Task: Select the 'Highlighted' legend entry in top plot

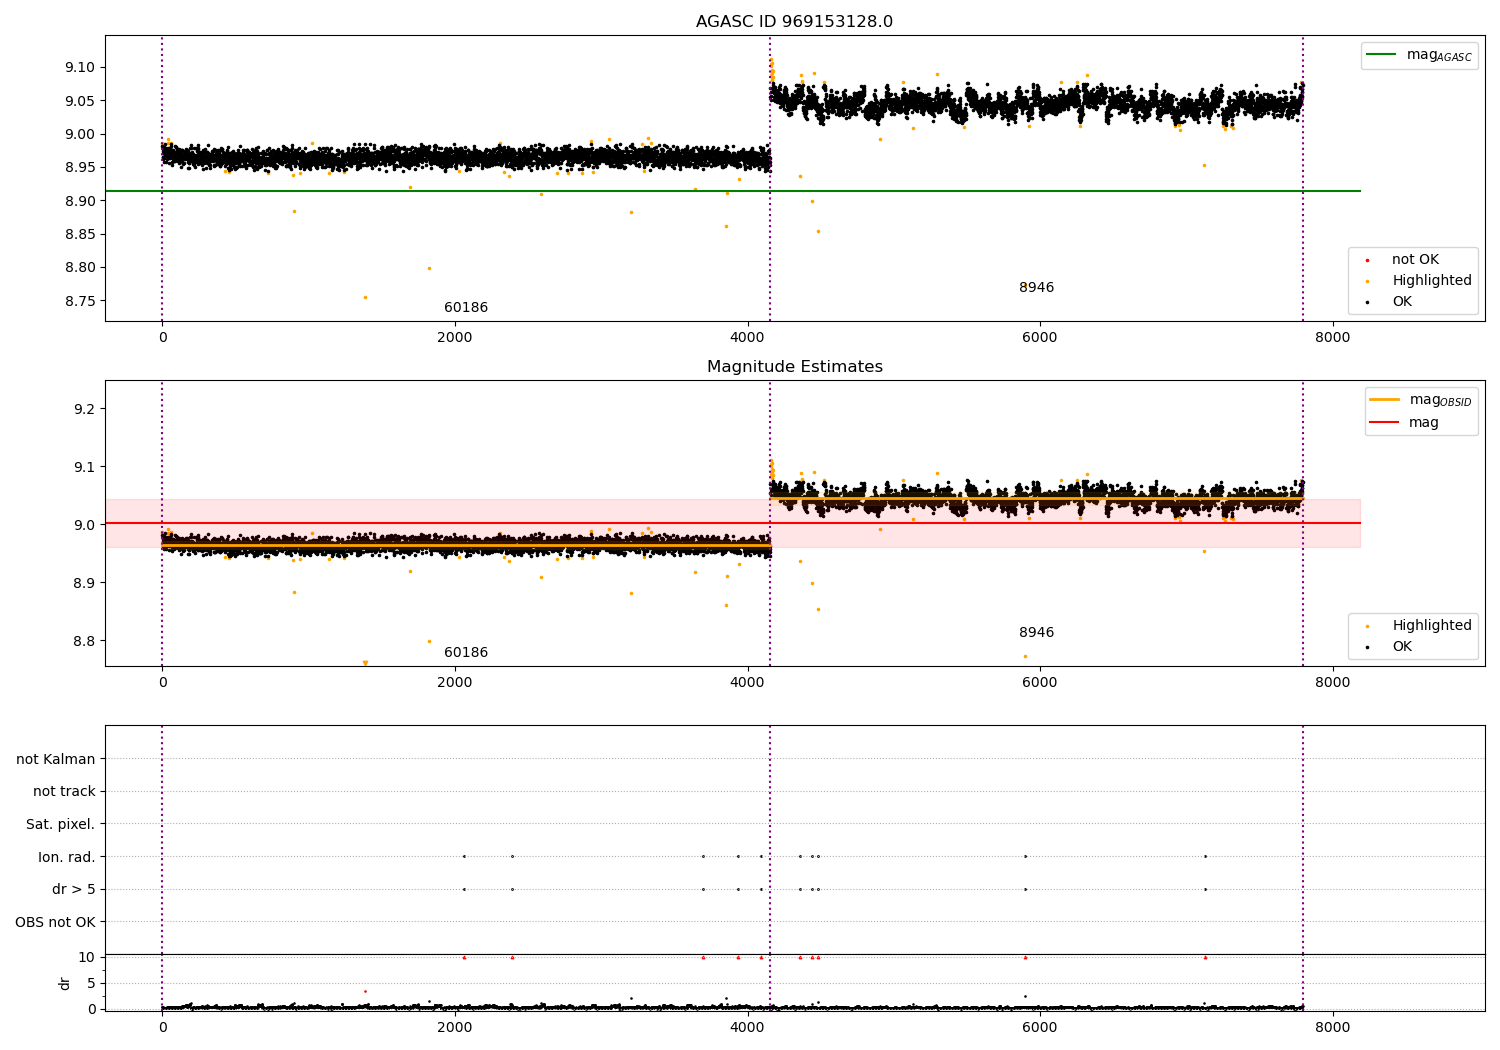Action: pos(1420,281)
